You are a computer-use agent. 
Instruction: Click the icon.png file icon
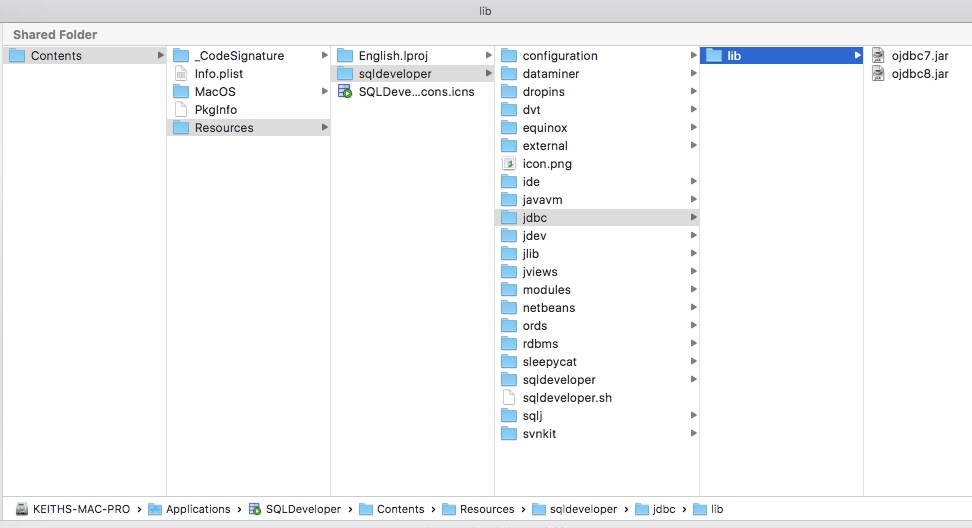(x=509, y=164)
